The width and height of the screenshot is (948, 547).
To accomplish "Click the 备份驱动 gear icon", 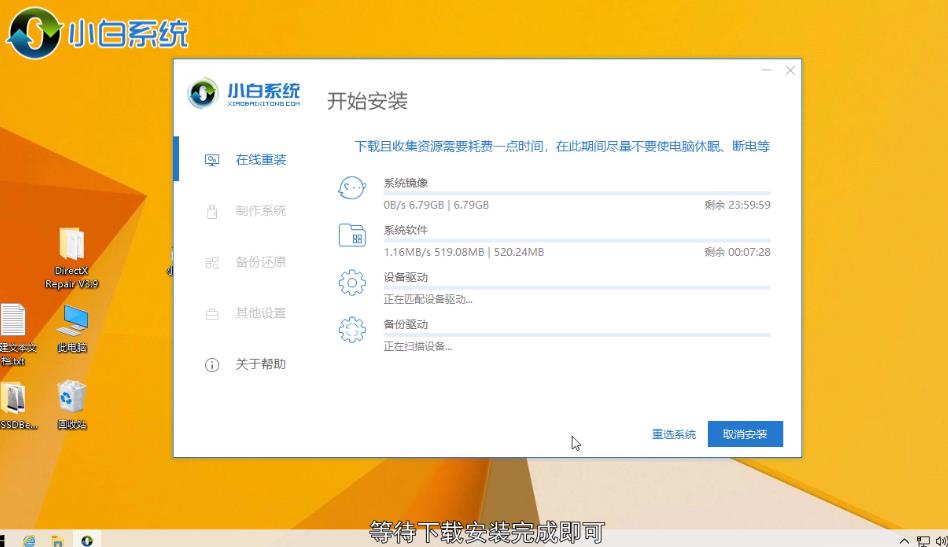I will point(352,329).
